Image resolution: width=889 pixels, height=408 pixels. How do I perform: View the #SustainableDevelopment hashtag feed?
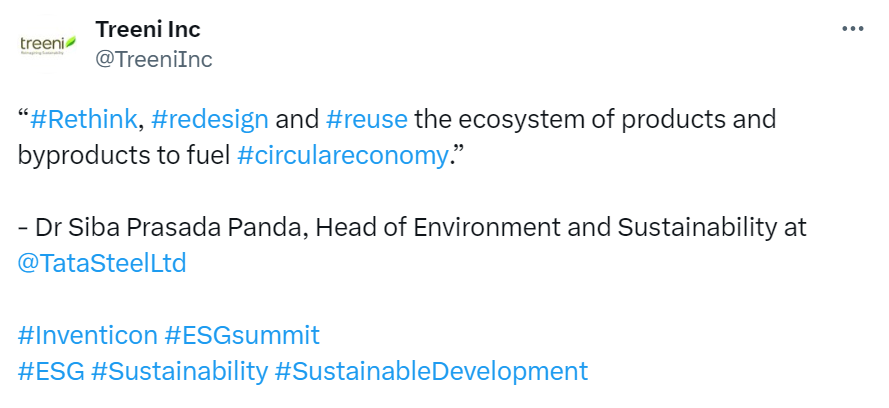tap(431, 373)
